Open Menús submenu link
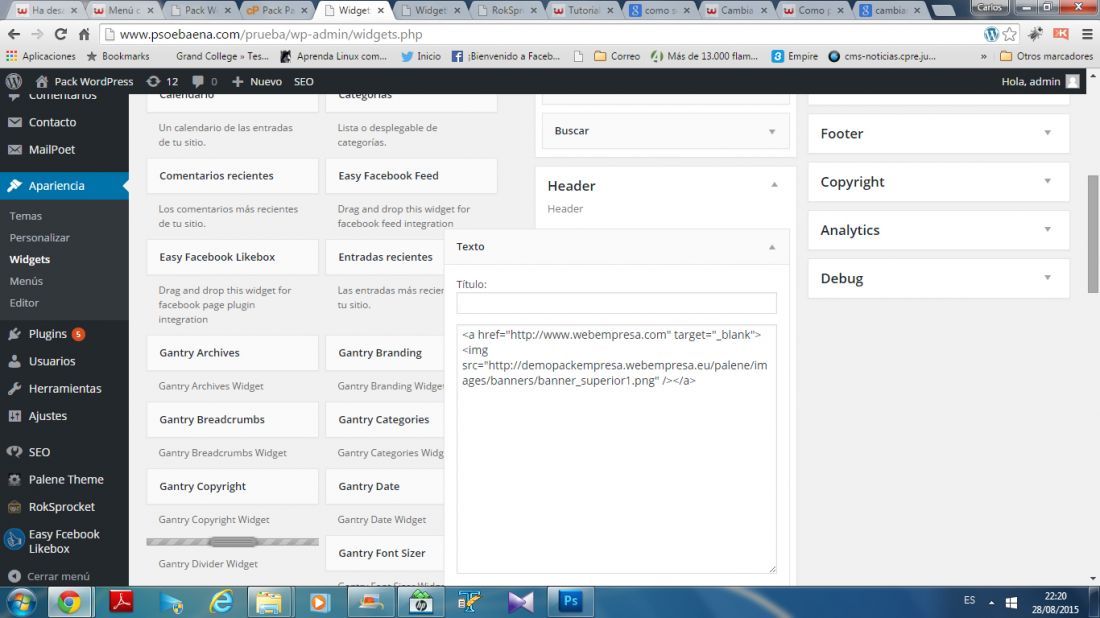 pyautogui.click(x=26, y=281)
